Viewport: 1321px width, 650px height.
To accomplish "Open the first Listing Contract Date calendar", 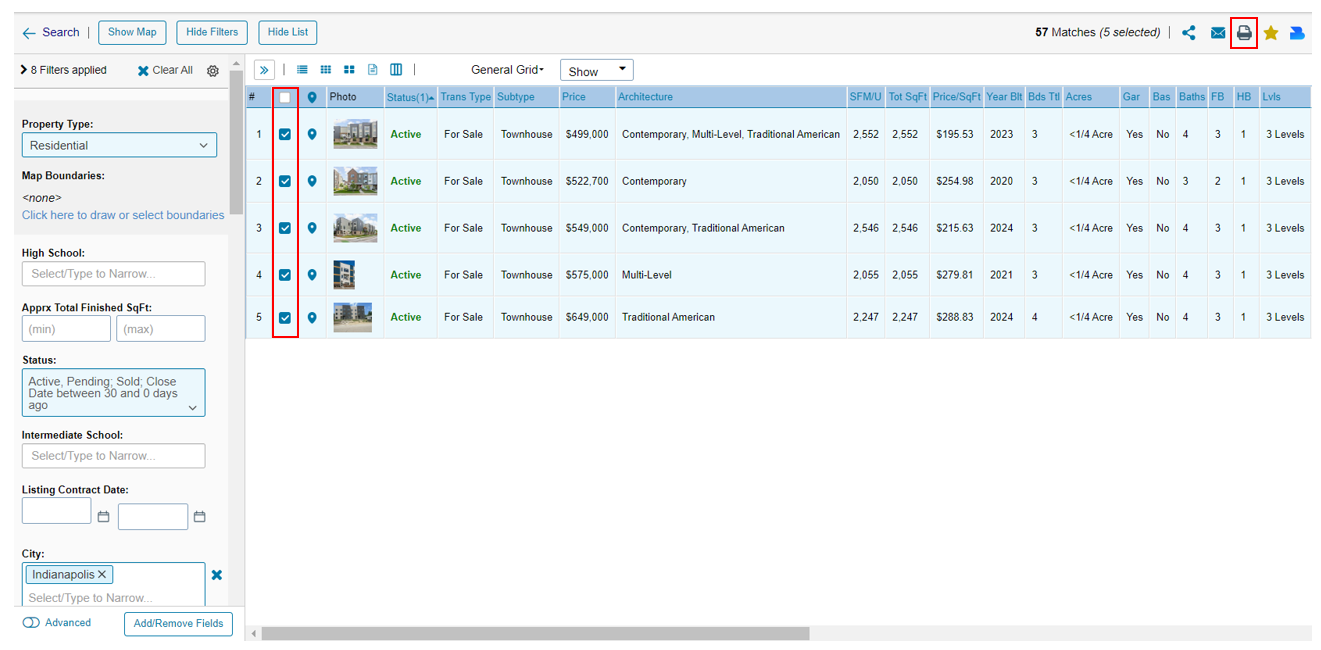I will click(103, 517).
